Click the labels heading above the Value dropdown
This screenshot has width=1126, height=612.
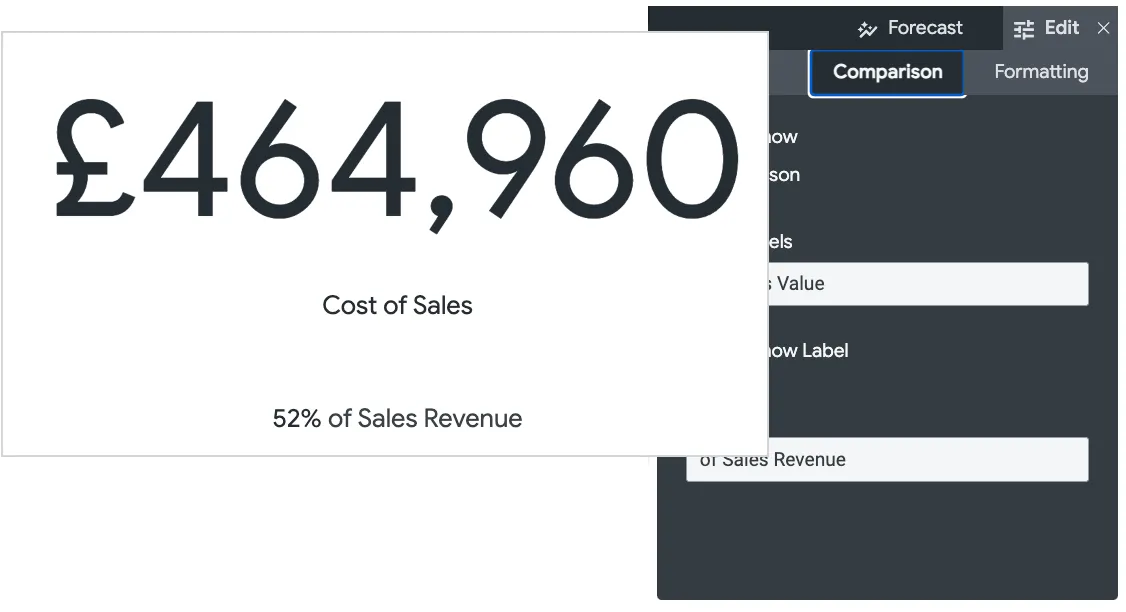781,242
